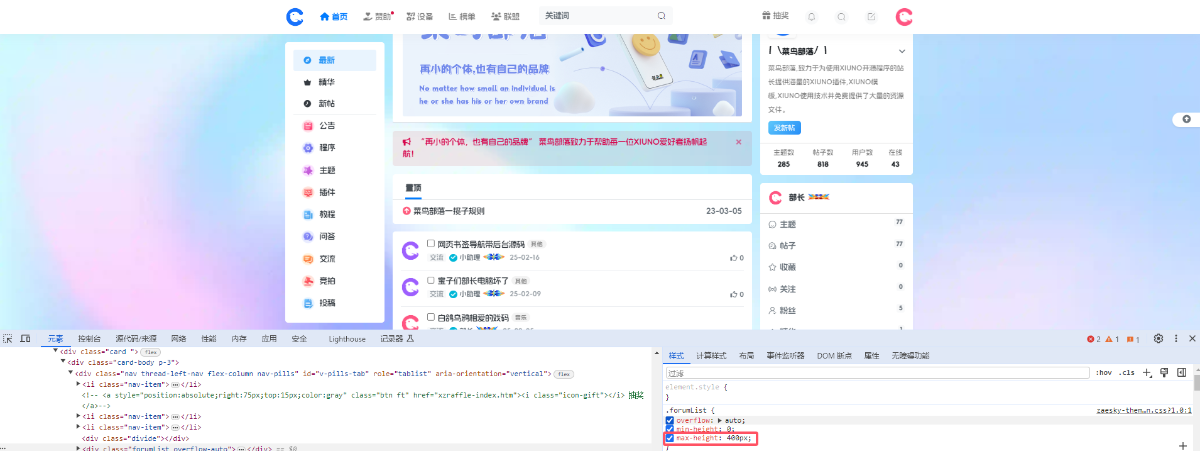The width and height of the screenshot is (1200, 451).
Task: Open the 设备 nav item
Action: [x=419, y=16]
